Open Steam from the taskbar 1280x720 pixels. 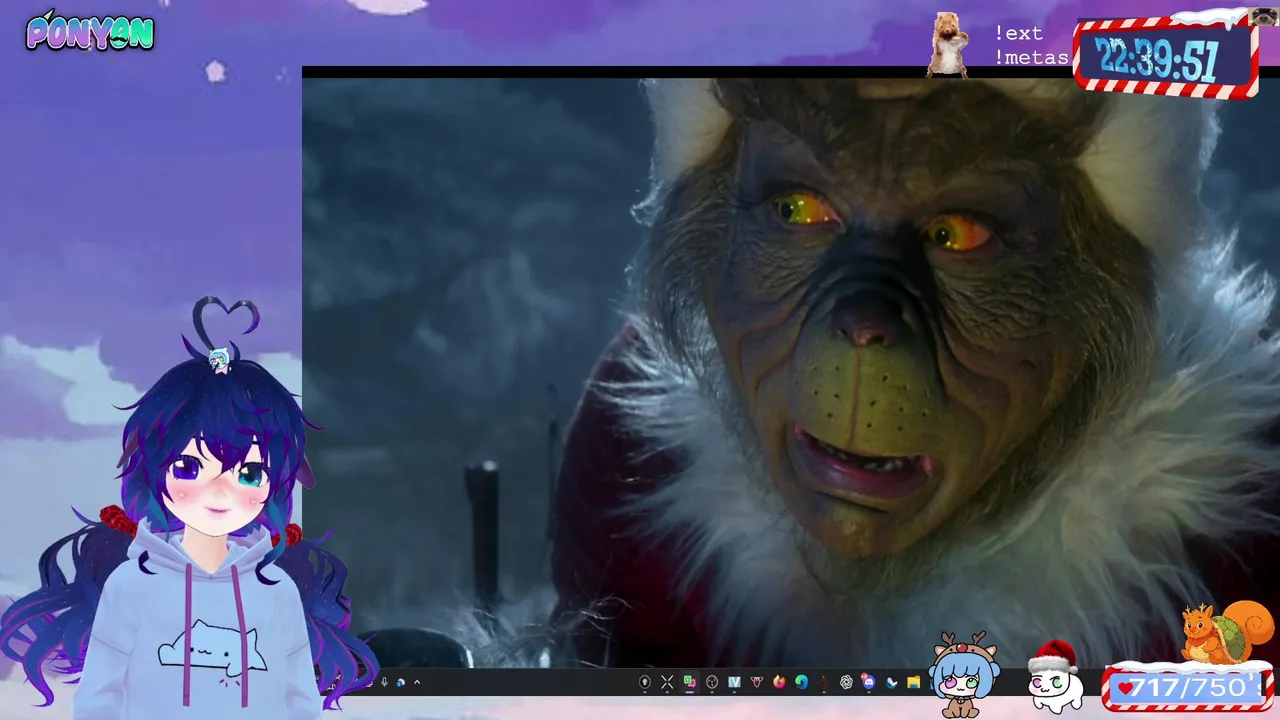(x=891, y=682)
